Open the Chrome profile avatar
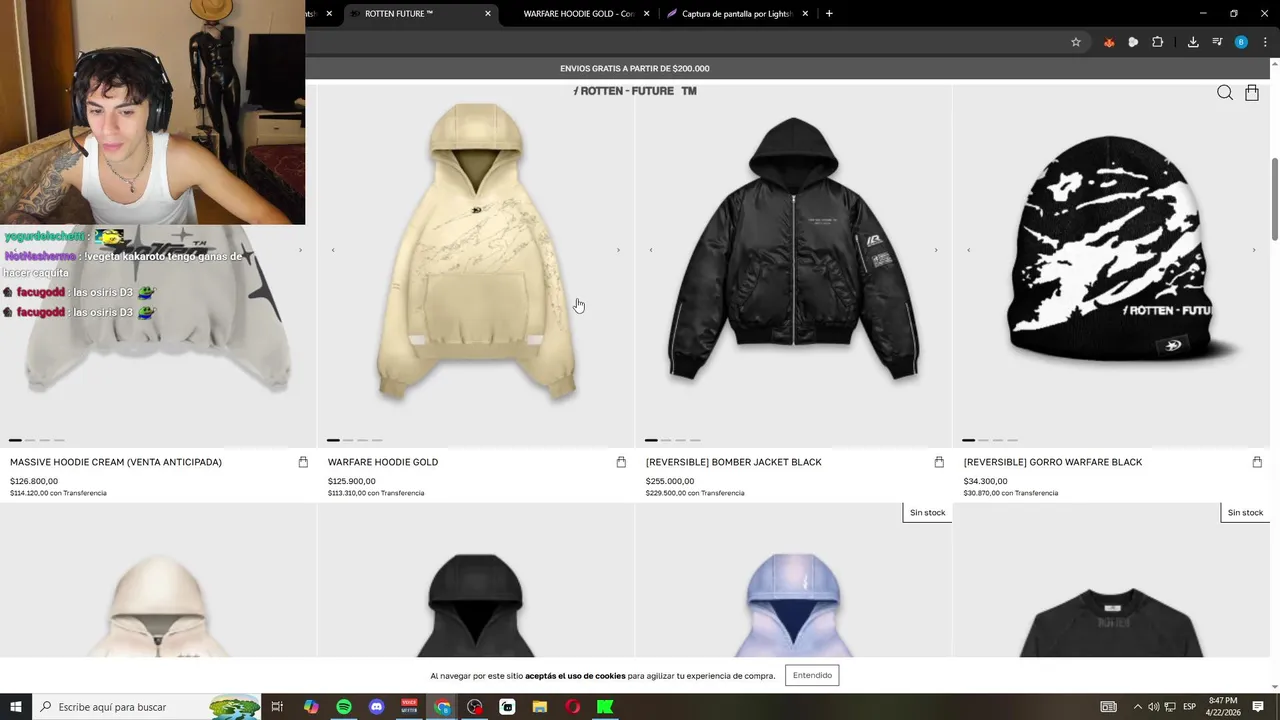This screenshot has width=1280, height=720. pos(1241,42)
